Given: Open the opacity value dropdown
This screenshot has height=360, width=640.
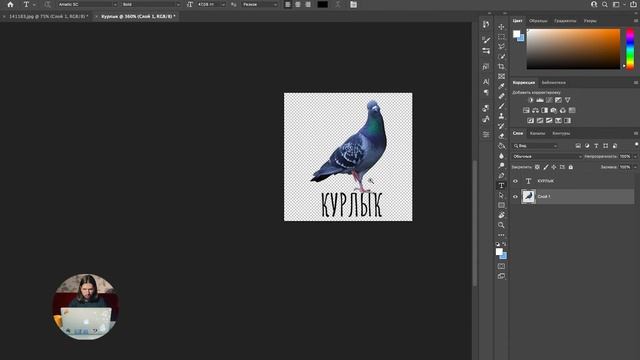Looking at the screenshot, I should pos(635,157).
